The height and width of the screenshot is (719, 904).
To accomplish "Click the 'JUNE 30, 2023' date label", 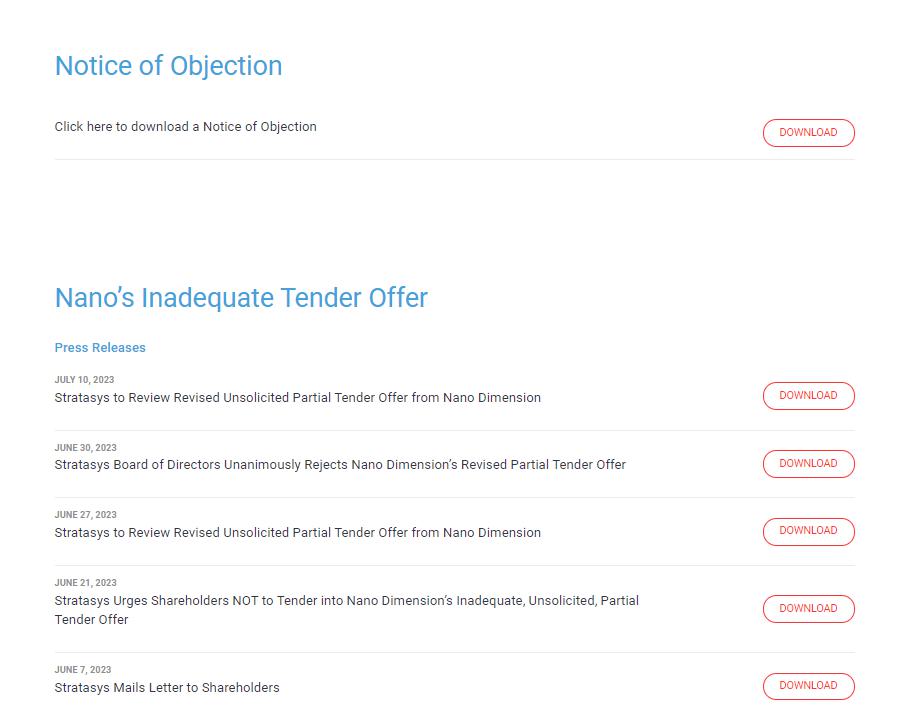I will (85, 448).
